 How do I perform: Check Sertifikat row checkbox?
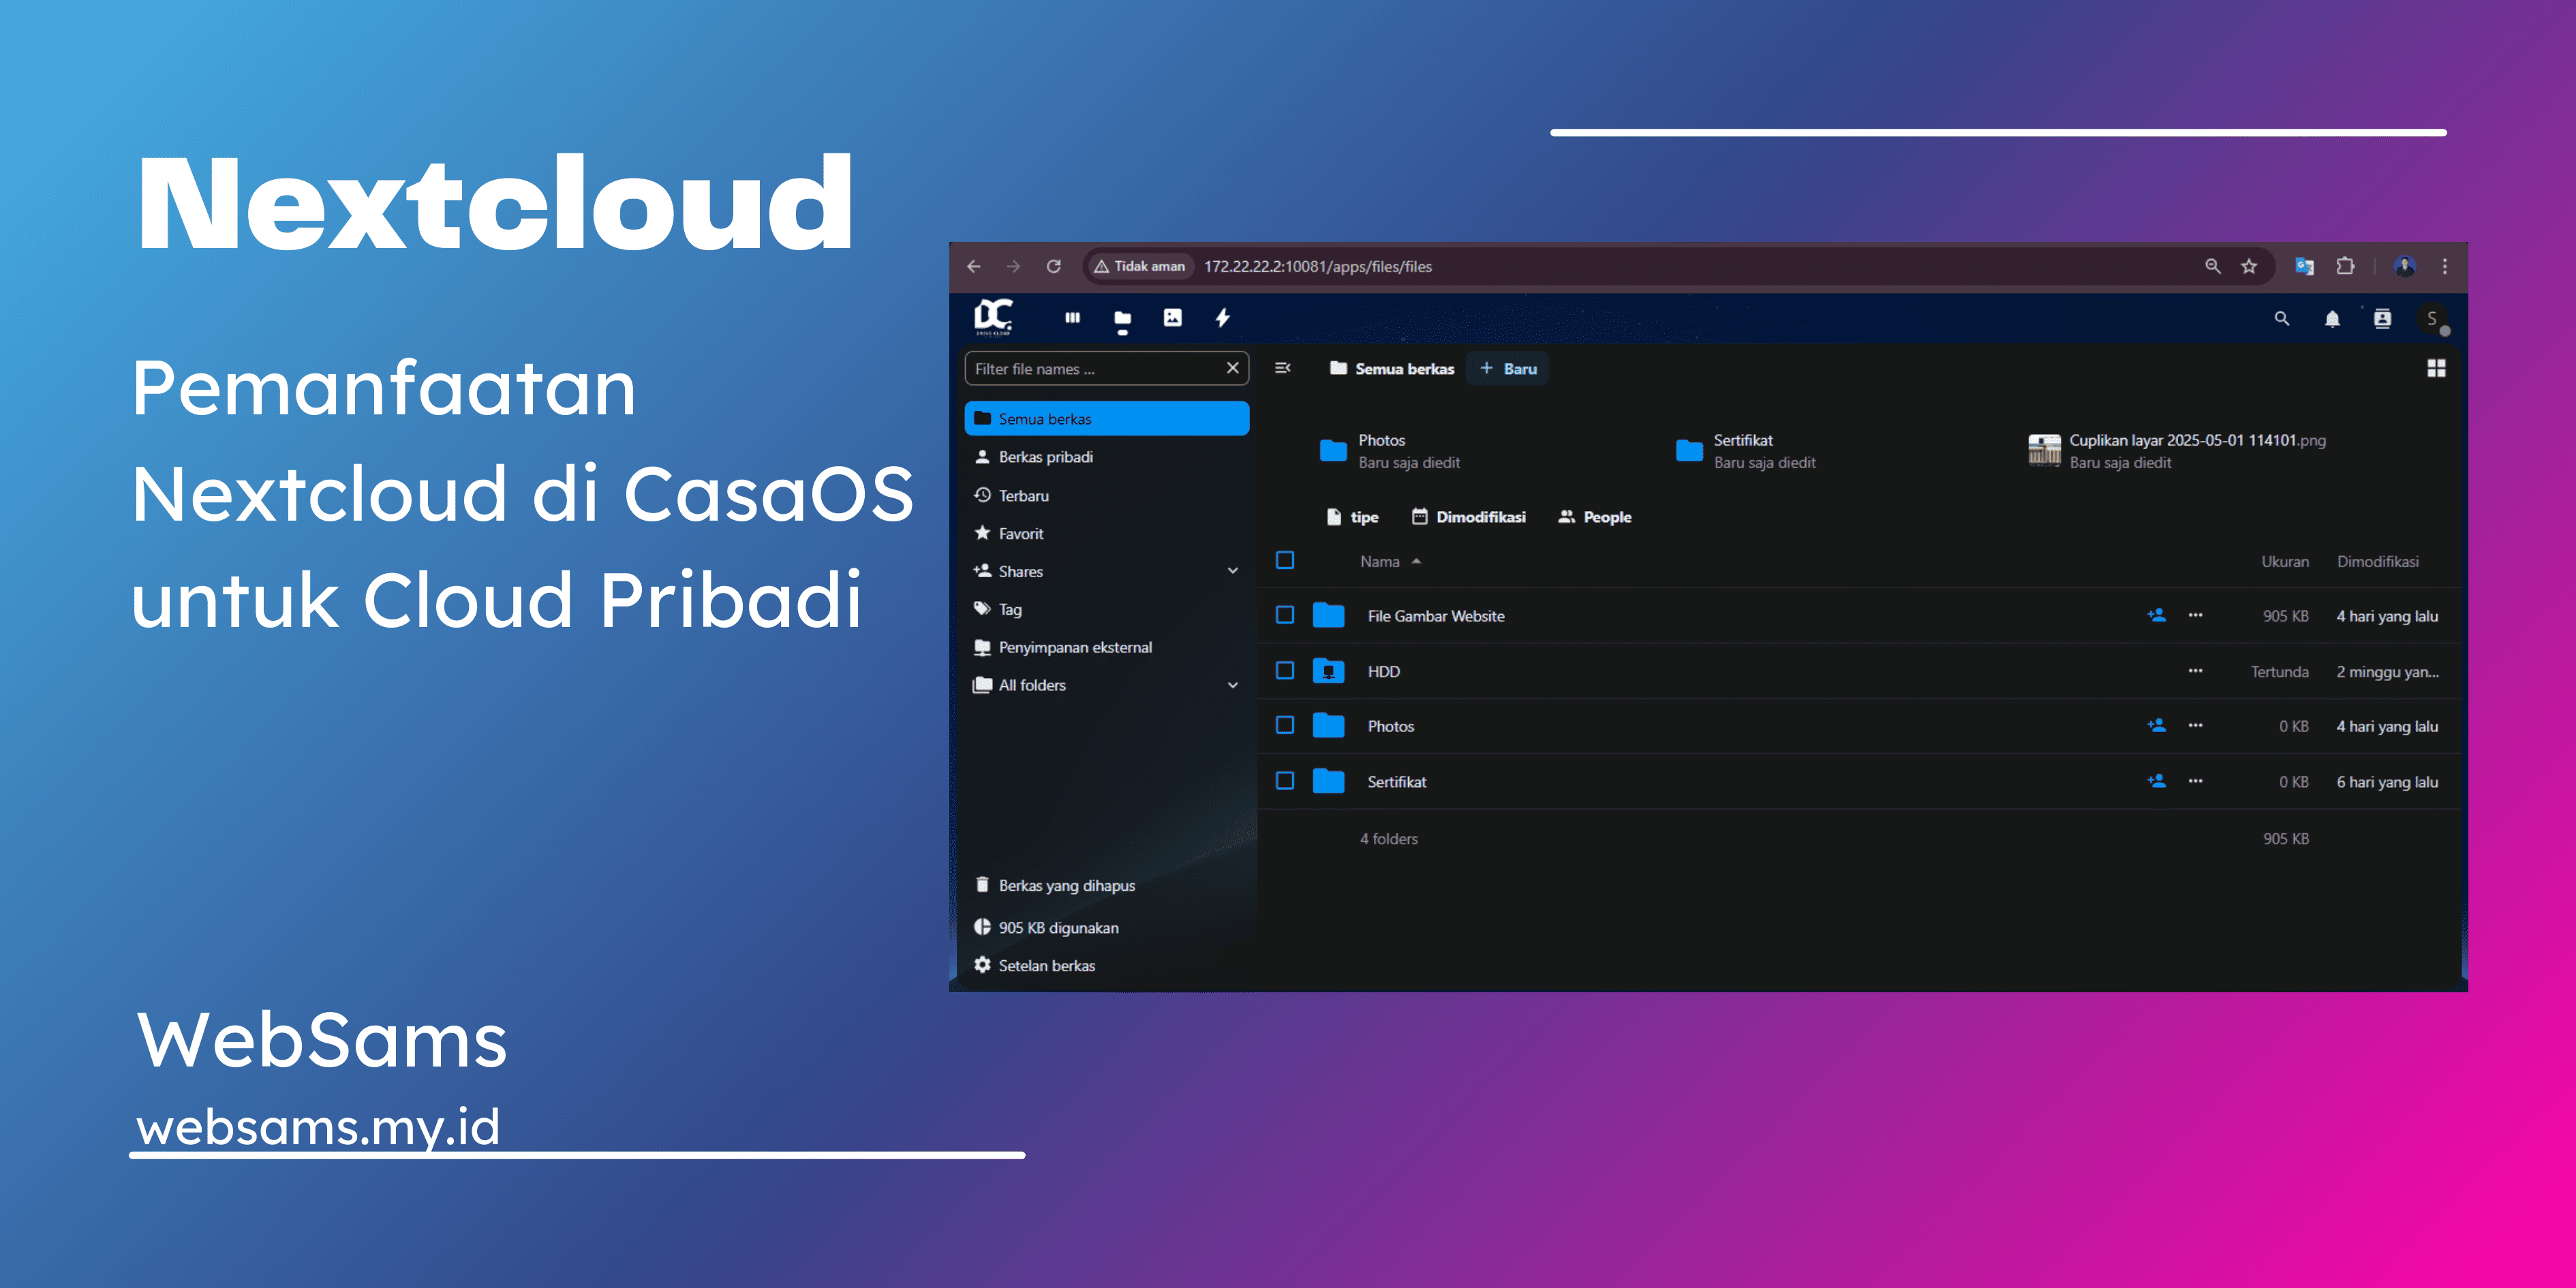(x=1285, y=781)
